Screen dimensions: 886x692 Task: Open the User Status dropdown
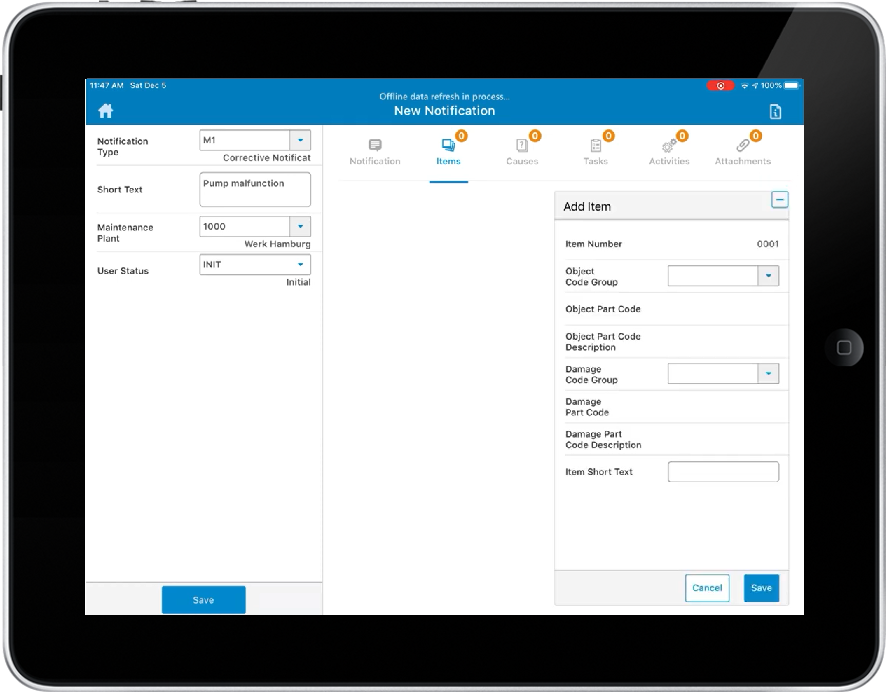point(300,265)
